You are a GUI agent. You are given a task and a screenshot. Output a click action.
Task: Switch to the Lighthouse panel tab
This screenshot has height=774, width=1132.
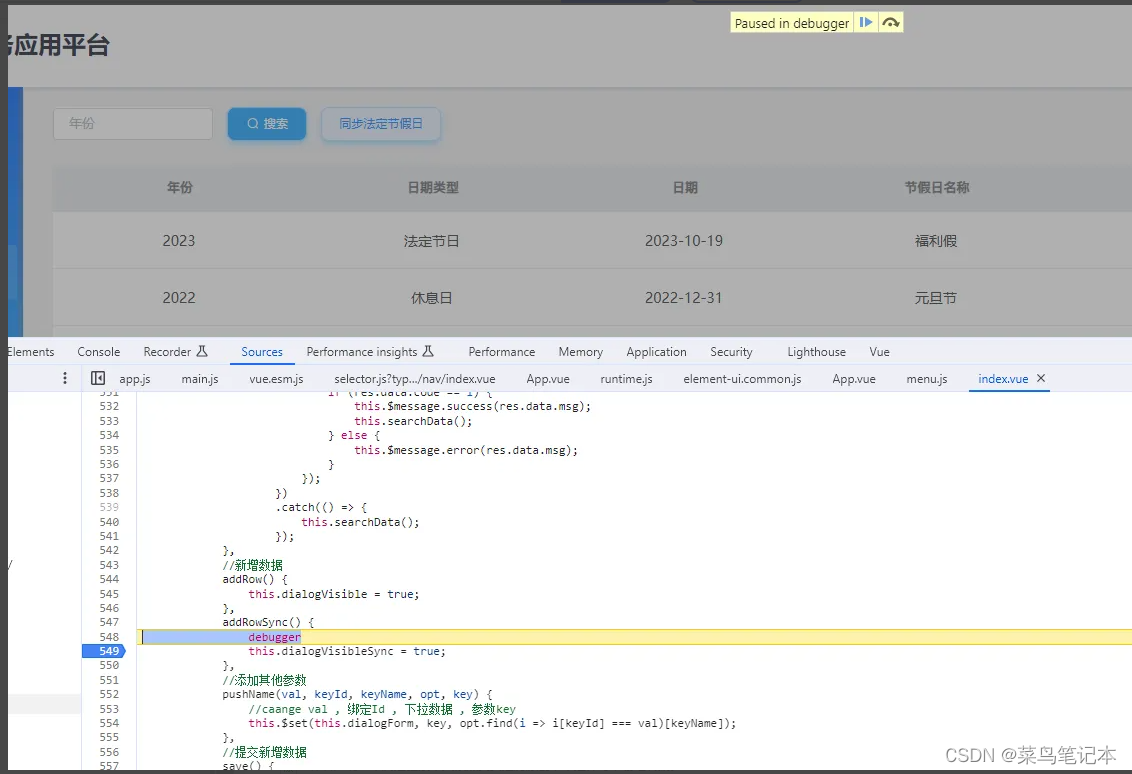pos(817,352)
